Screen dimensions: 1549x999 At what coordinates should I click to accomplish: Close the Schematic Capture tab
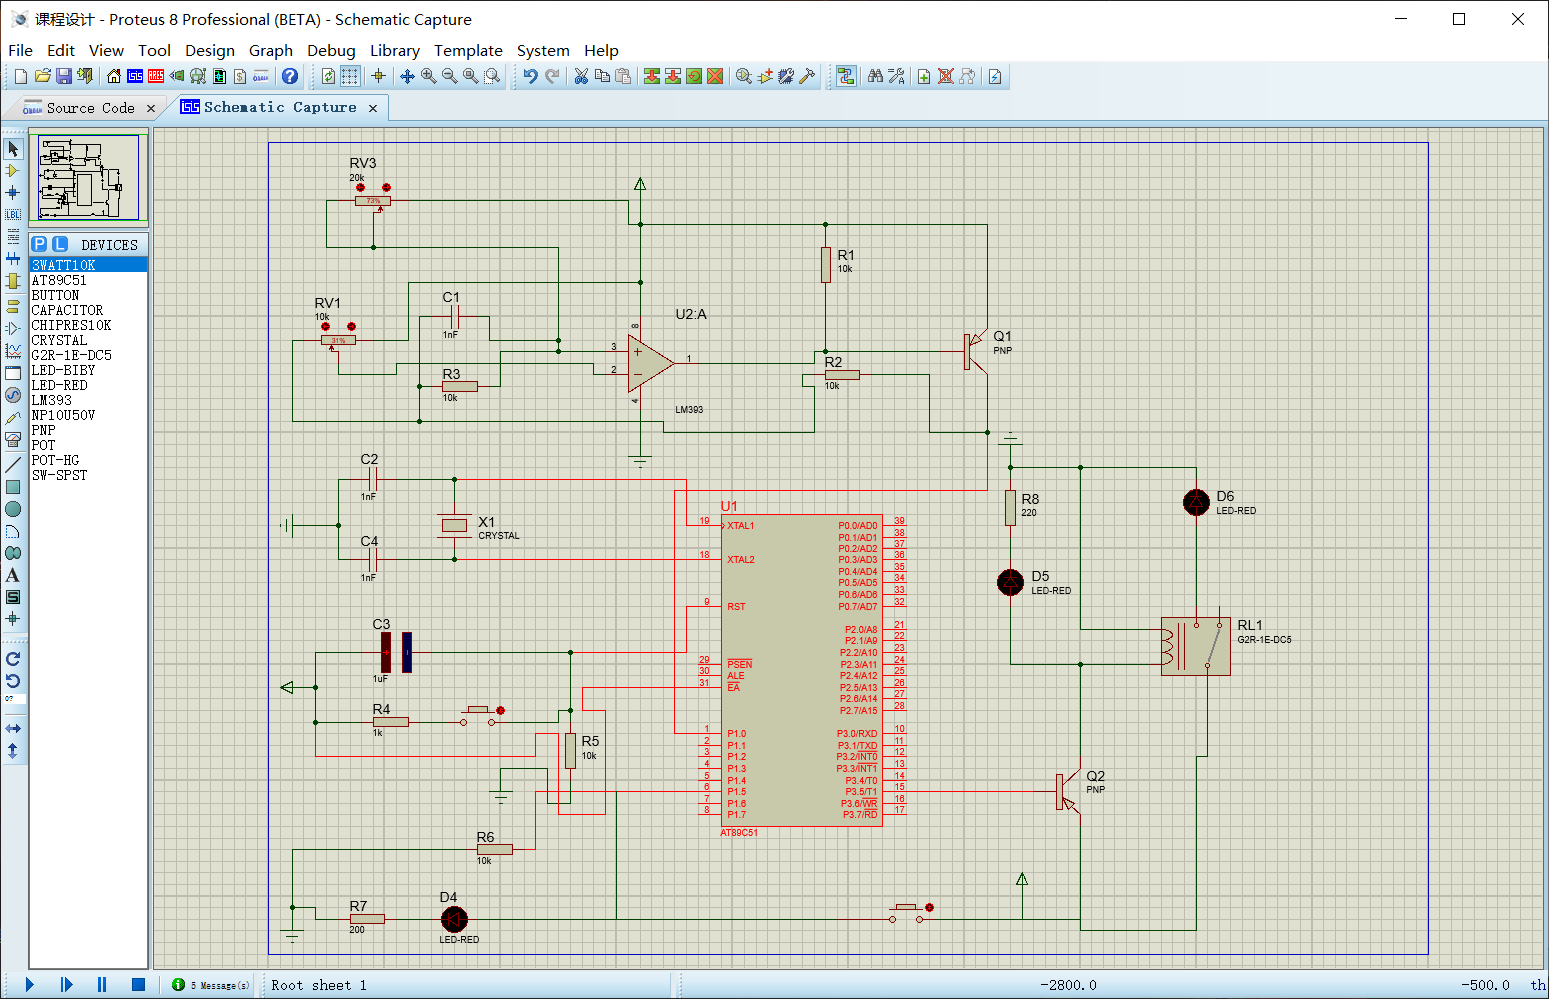[373, 108]
